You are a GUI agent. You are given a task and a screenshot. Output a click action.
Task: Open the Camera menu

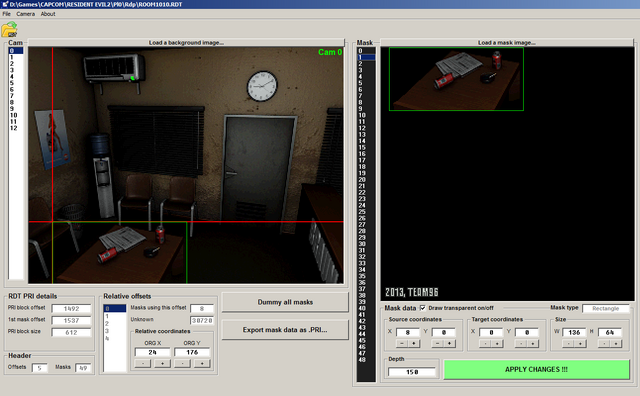pos(25,14)
